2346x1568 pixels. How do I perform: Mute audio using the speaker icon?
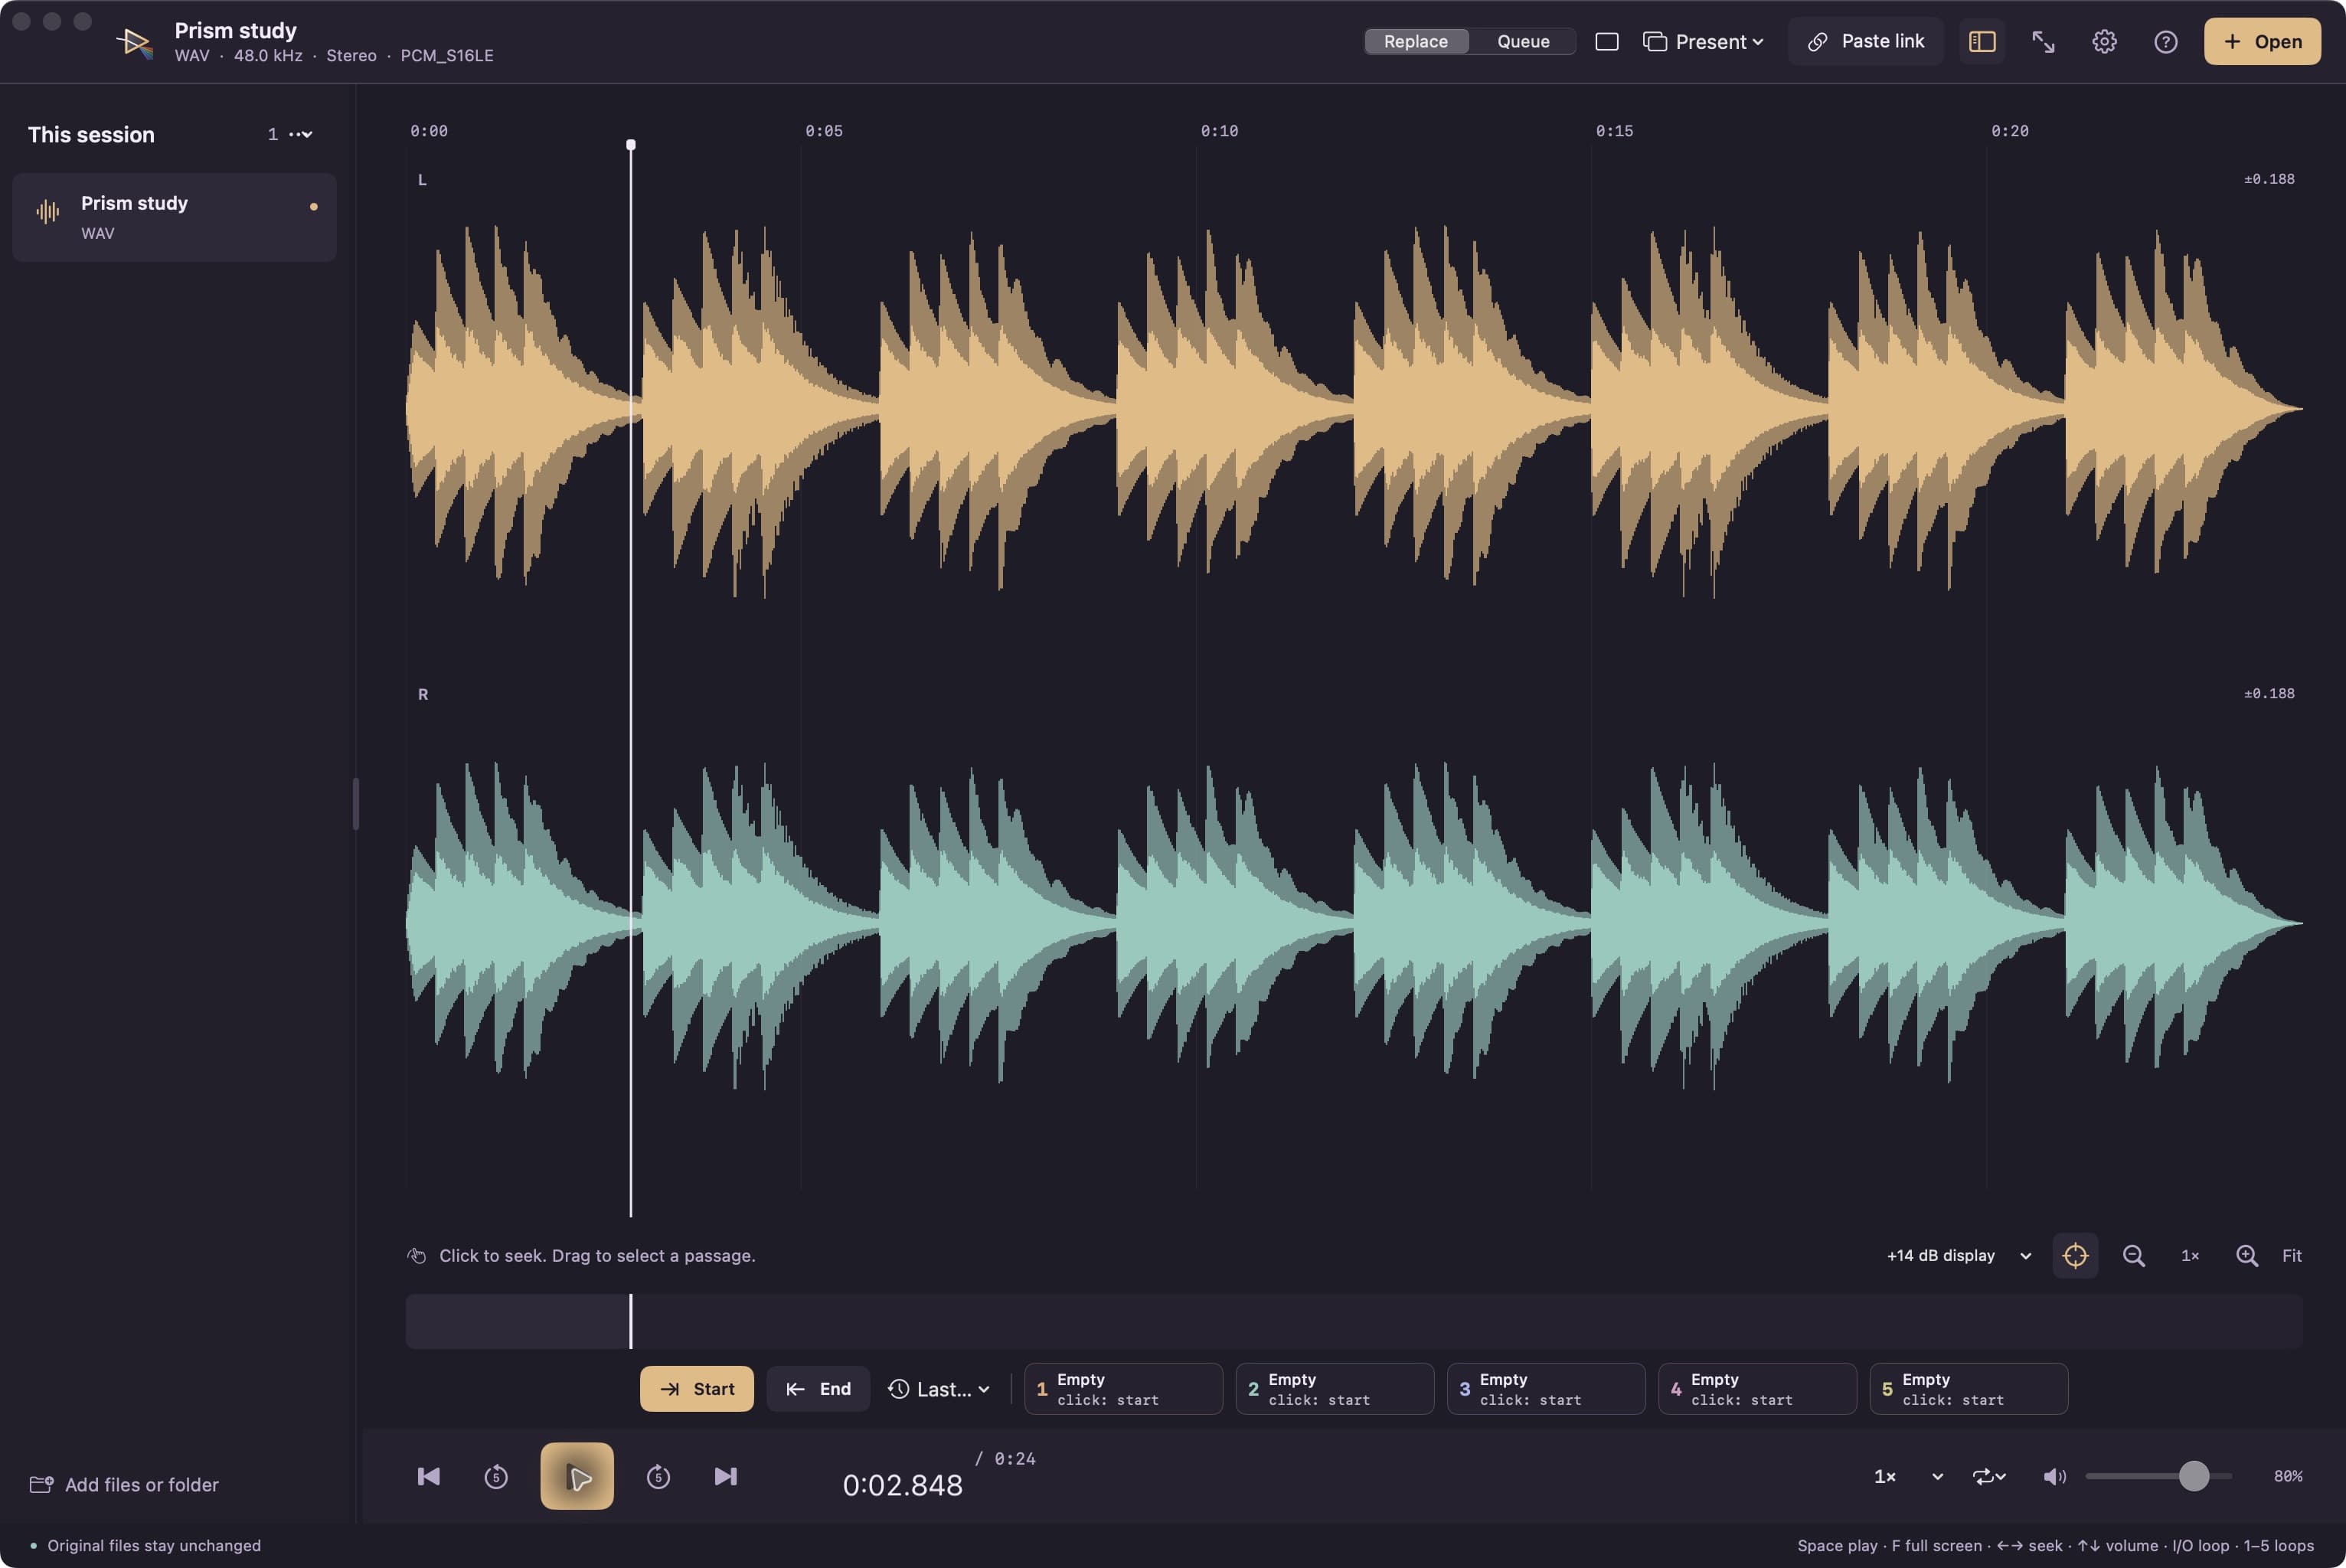pos(2054,1476)
